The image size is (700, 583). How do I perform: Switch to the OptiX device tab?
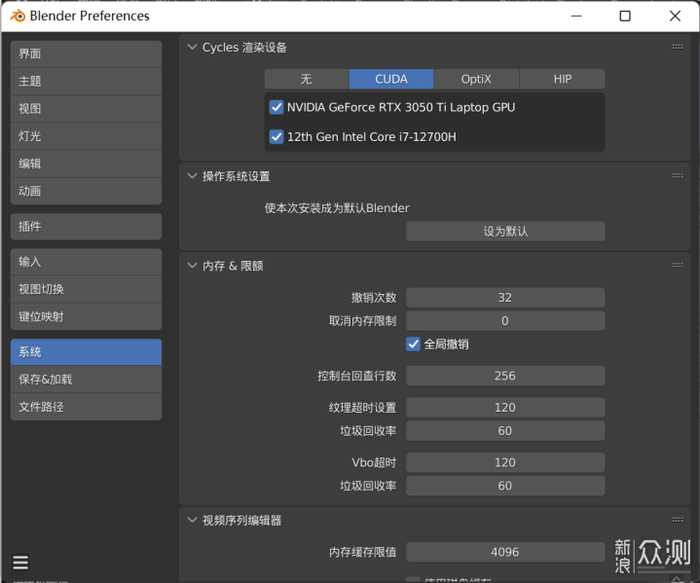[477, 79]
